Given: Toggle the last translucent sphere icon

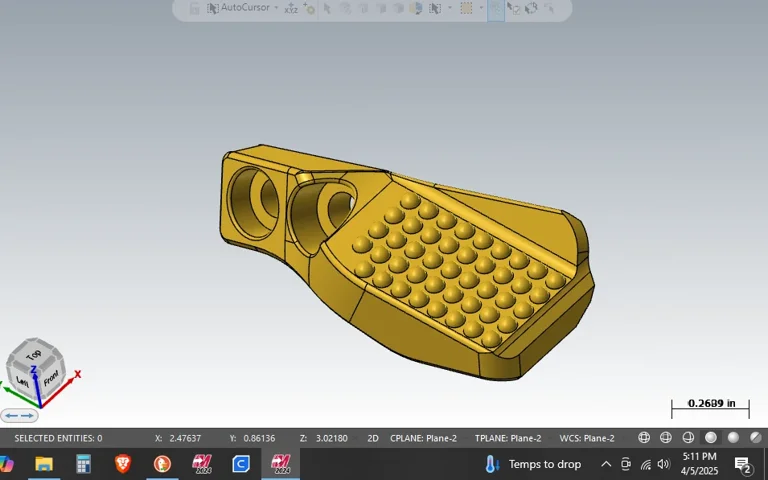Looking at the screenshot, I should click(x=755, y=438).
